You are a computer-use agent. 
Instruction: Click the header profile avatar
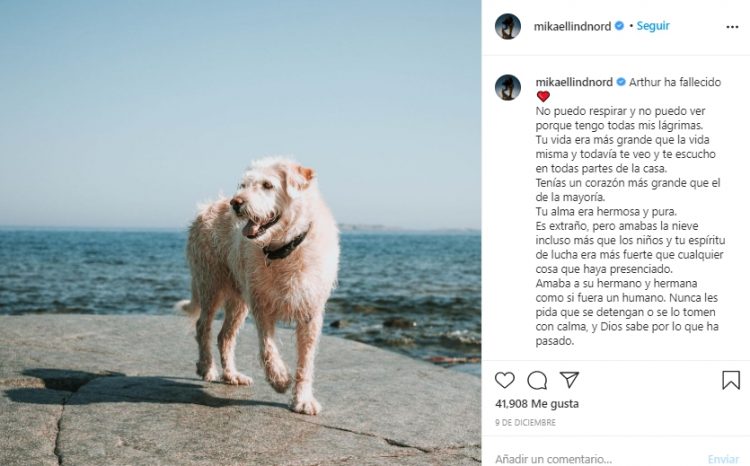click(508, 26)
